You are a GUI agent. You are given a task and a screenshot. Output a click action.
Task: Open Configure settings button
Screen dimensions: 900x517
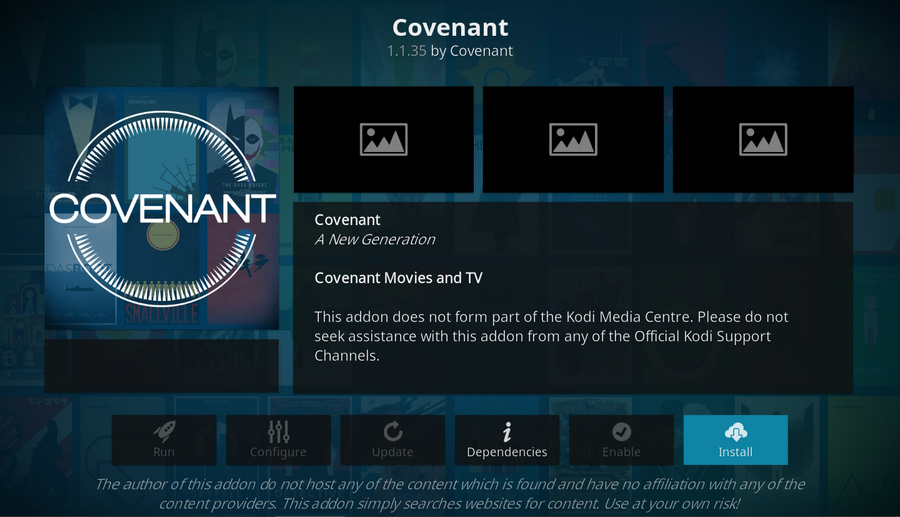[278, 440]
